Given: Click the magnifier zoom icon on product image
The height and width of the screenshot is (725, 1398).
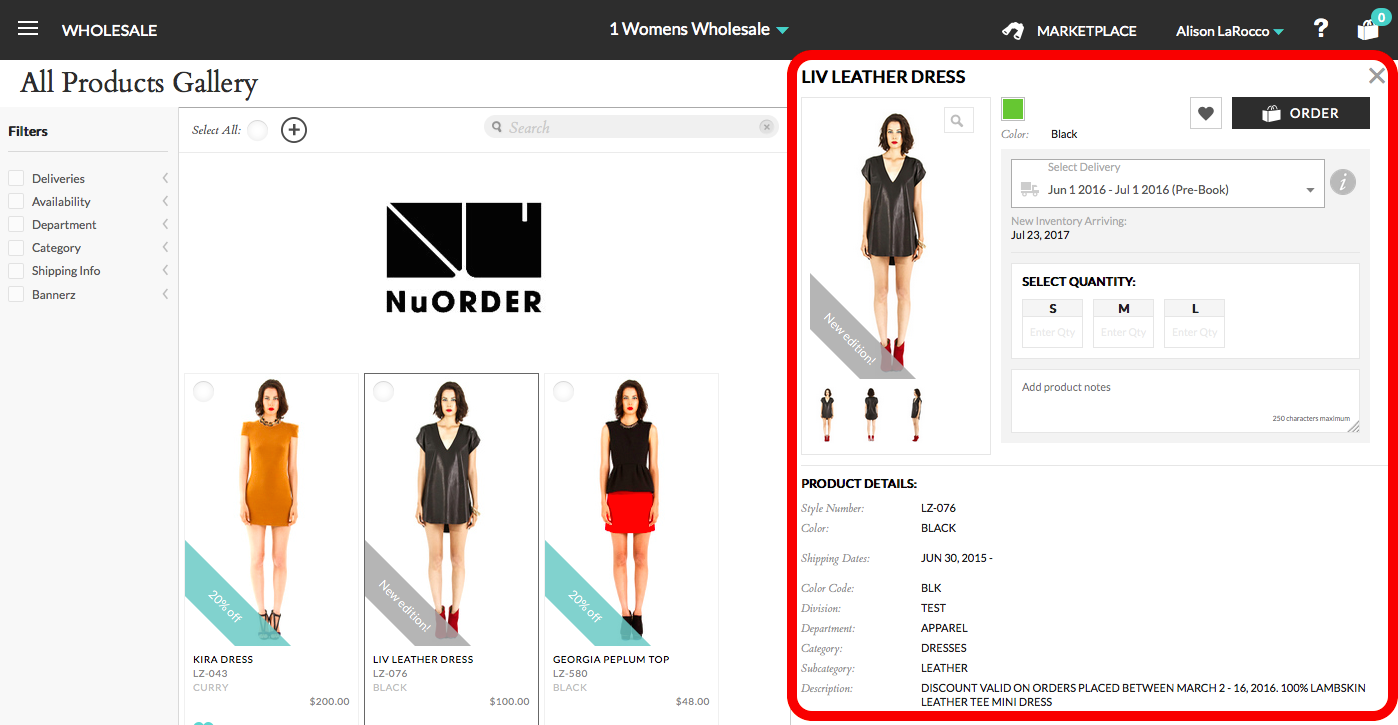Looking at the screenshot, I should [x=958, y=120].
